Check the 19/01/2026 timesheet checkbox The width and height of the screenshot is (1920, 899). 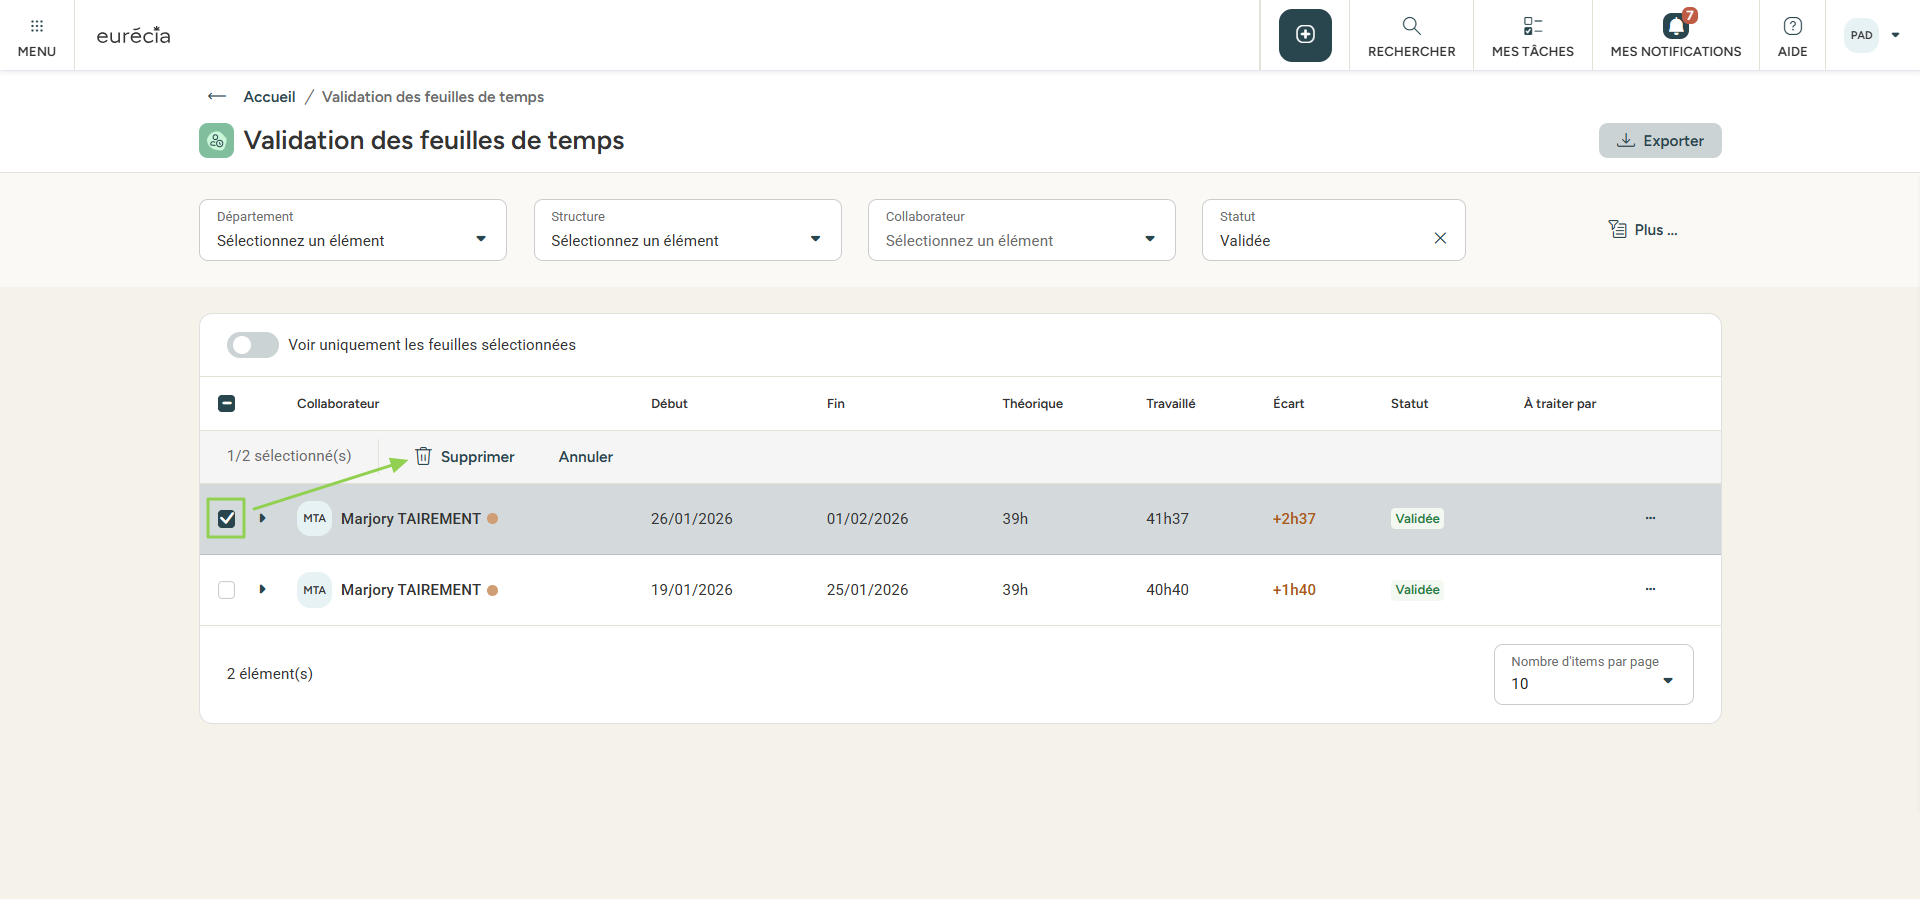[227, 590]
